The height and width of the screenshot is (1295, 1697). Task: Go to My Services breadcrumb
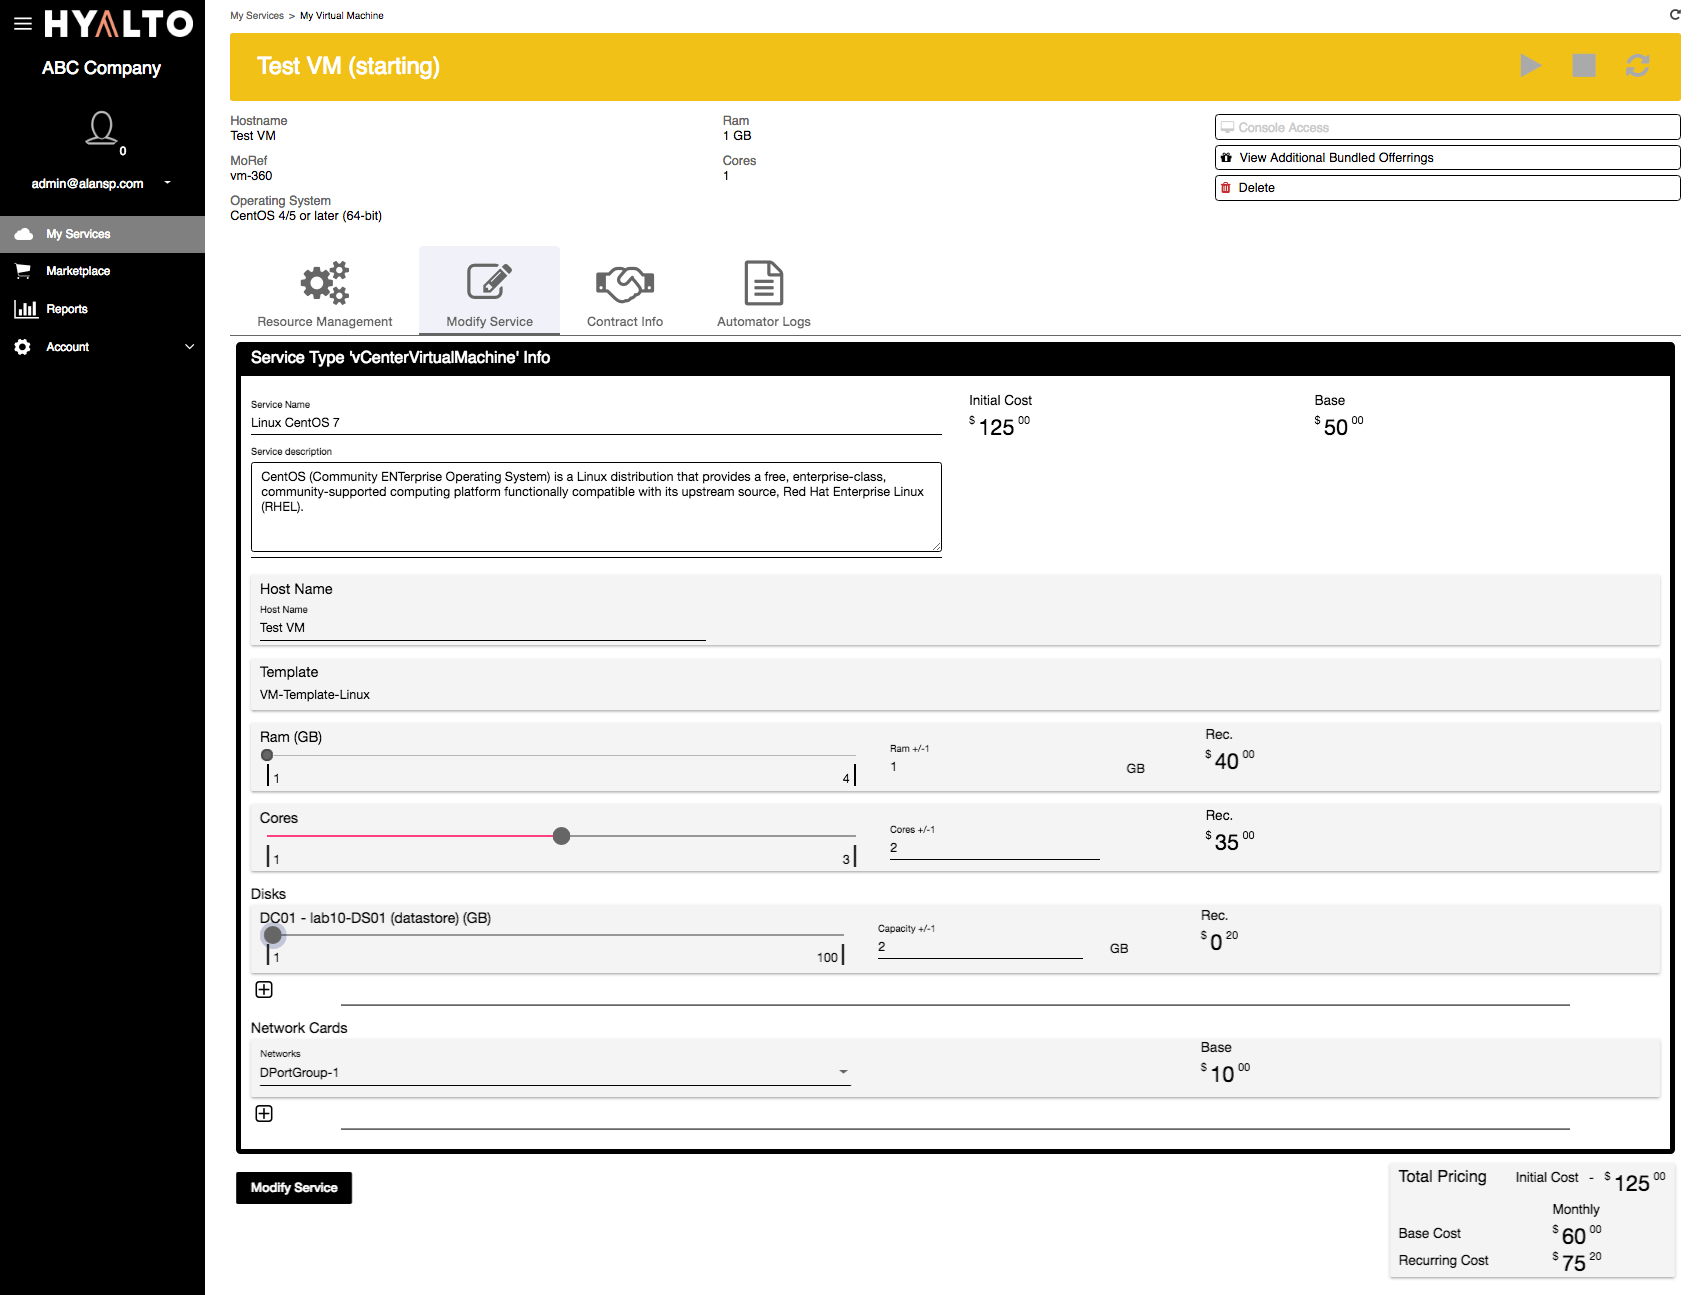point(257,16)
